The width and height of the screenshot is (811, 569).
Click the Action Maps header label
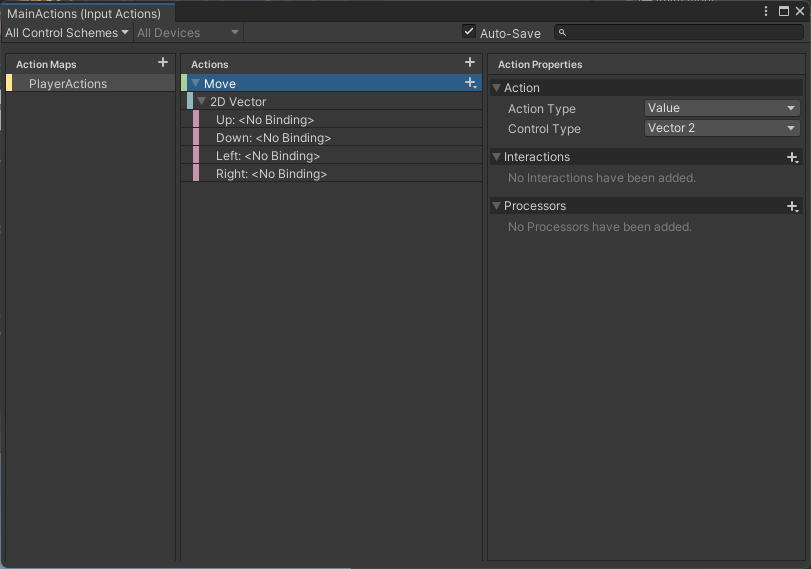click(x=46, y=65)
